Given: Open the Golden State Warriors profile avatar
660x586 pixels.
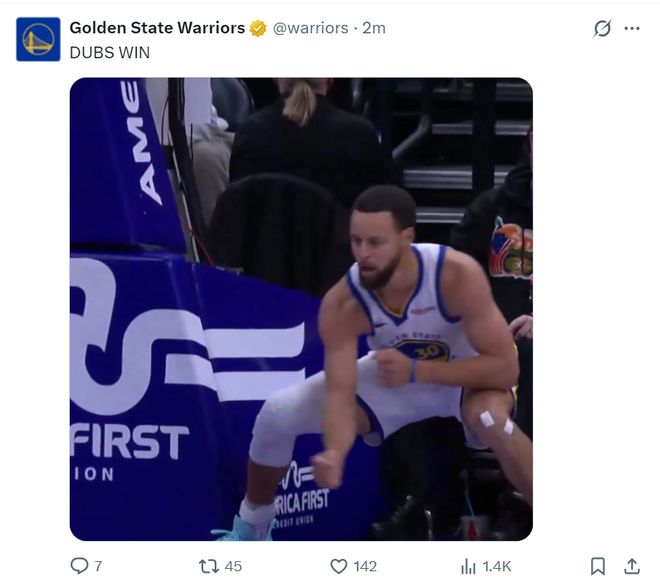Looking at the screenshot, I should (38, 39).
